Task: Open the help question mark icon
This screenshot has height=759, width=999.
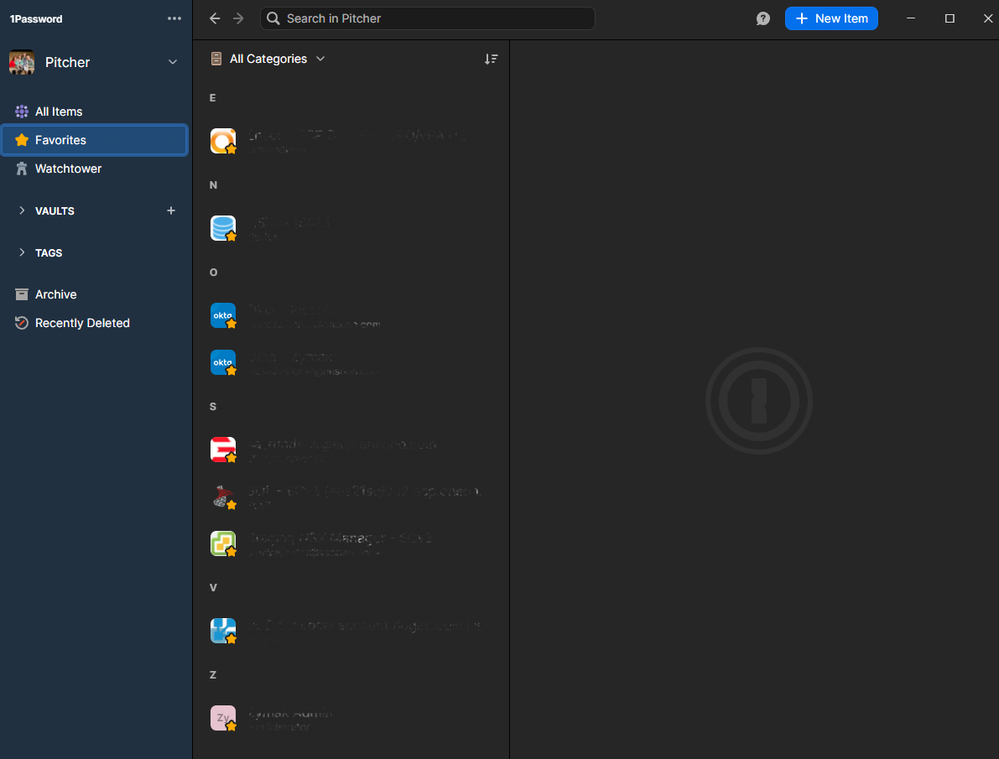Action: click(x=763, y=18)
